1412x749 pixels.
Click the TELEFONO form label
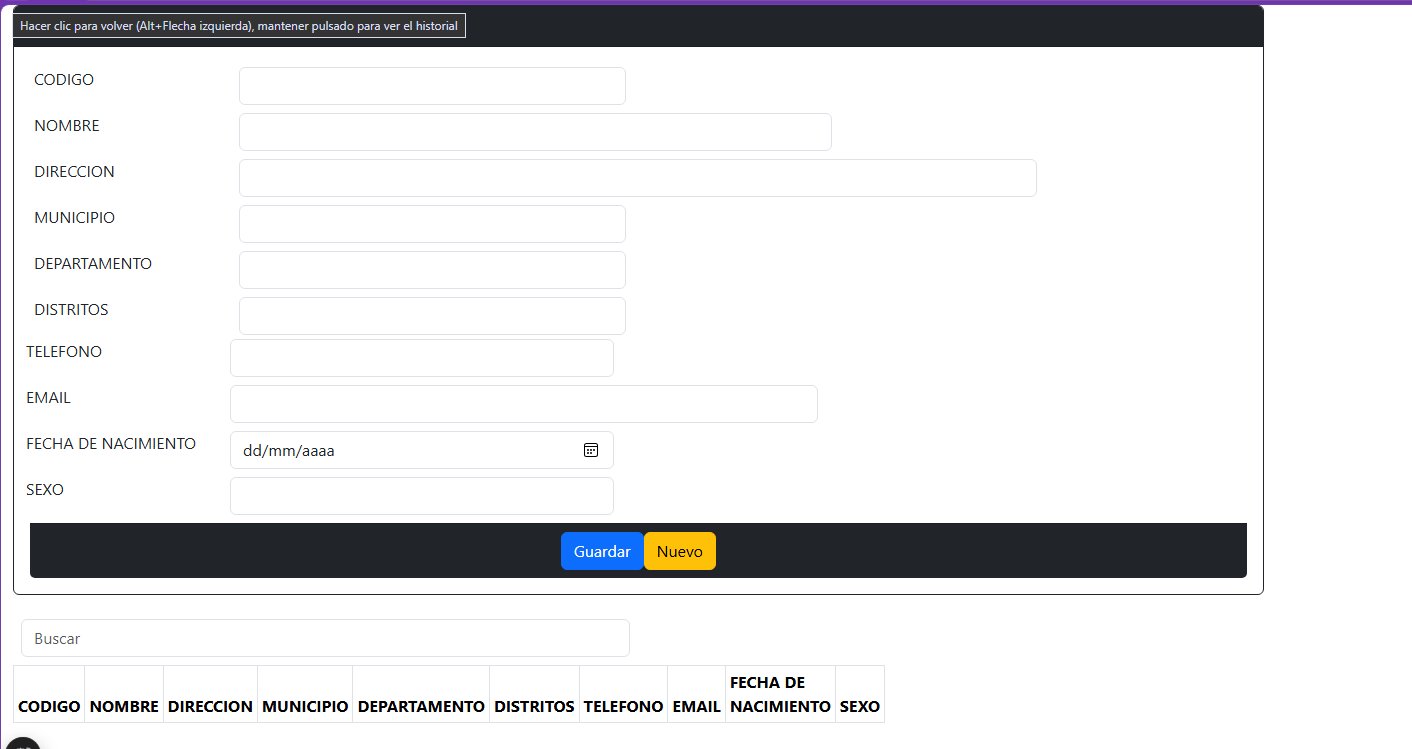64,351
